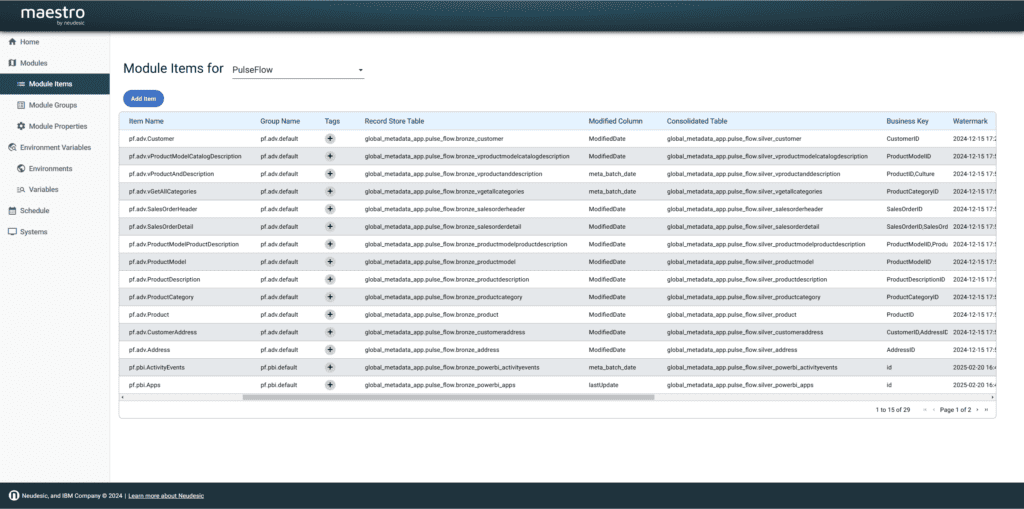The width and height of the screenshot is (1024, 509).
Task: Click silver_powerbi_activityevents consolidated table cell
Action: pos(752,367)
